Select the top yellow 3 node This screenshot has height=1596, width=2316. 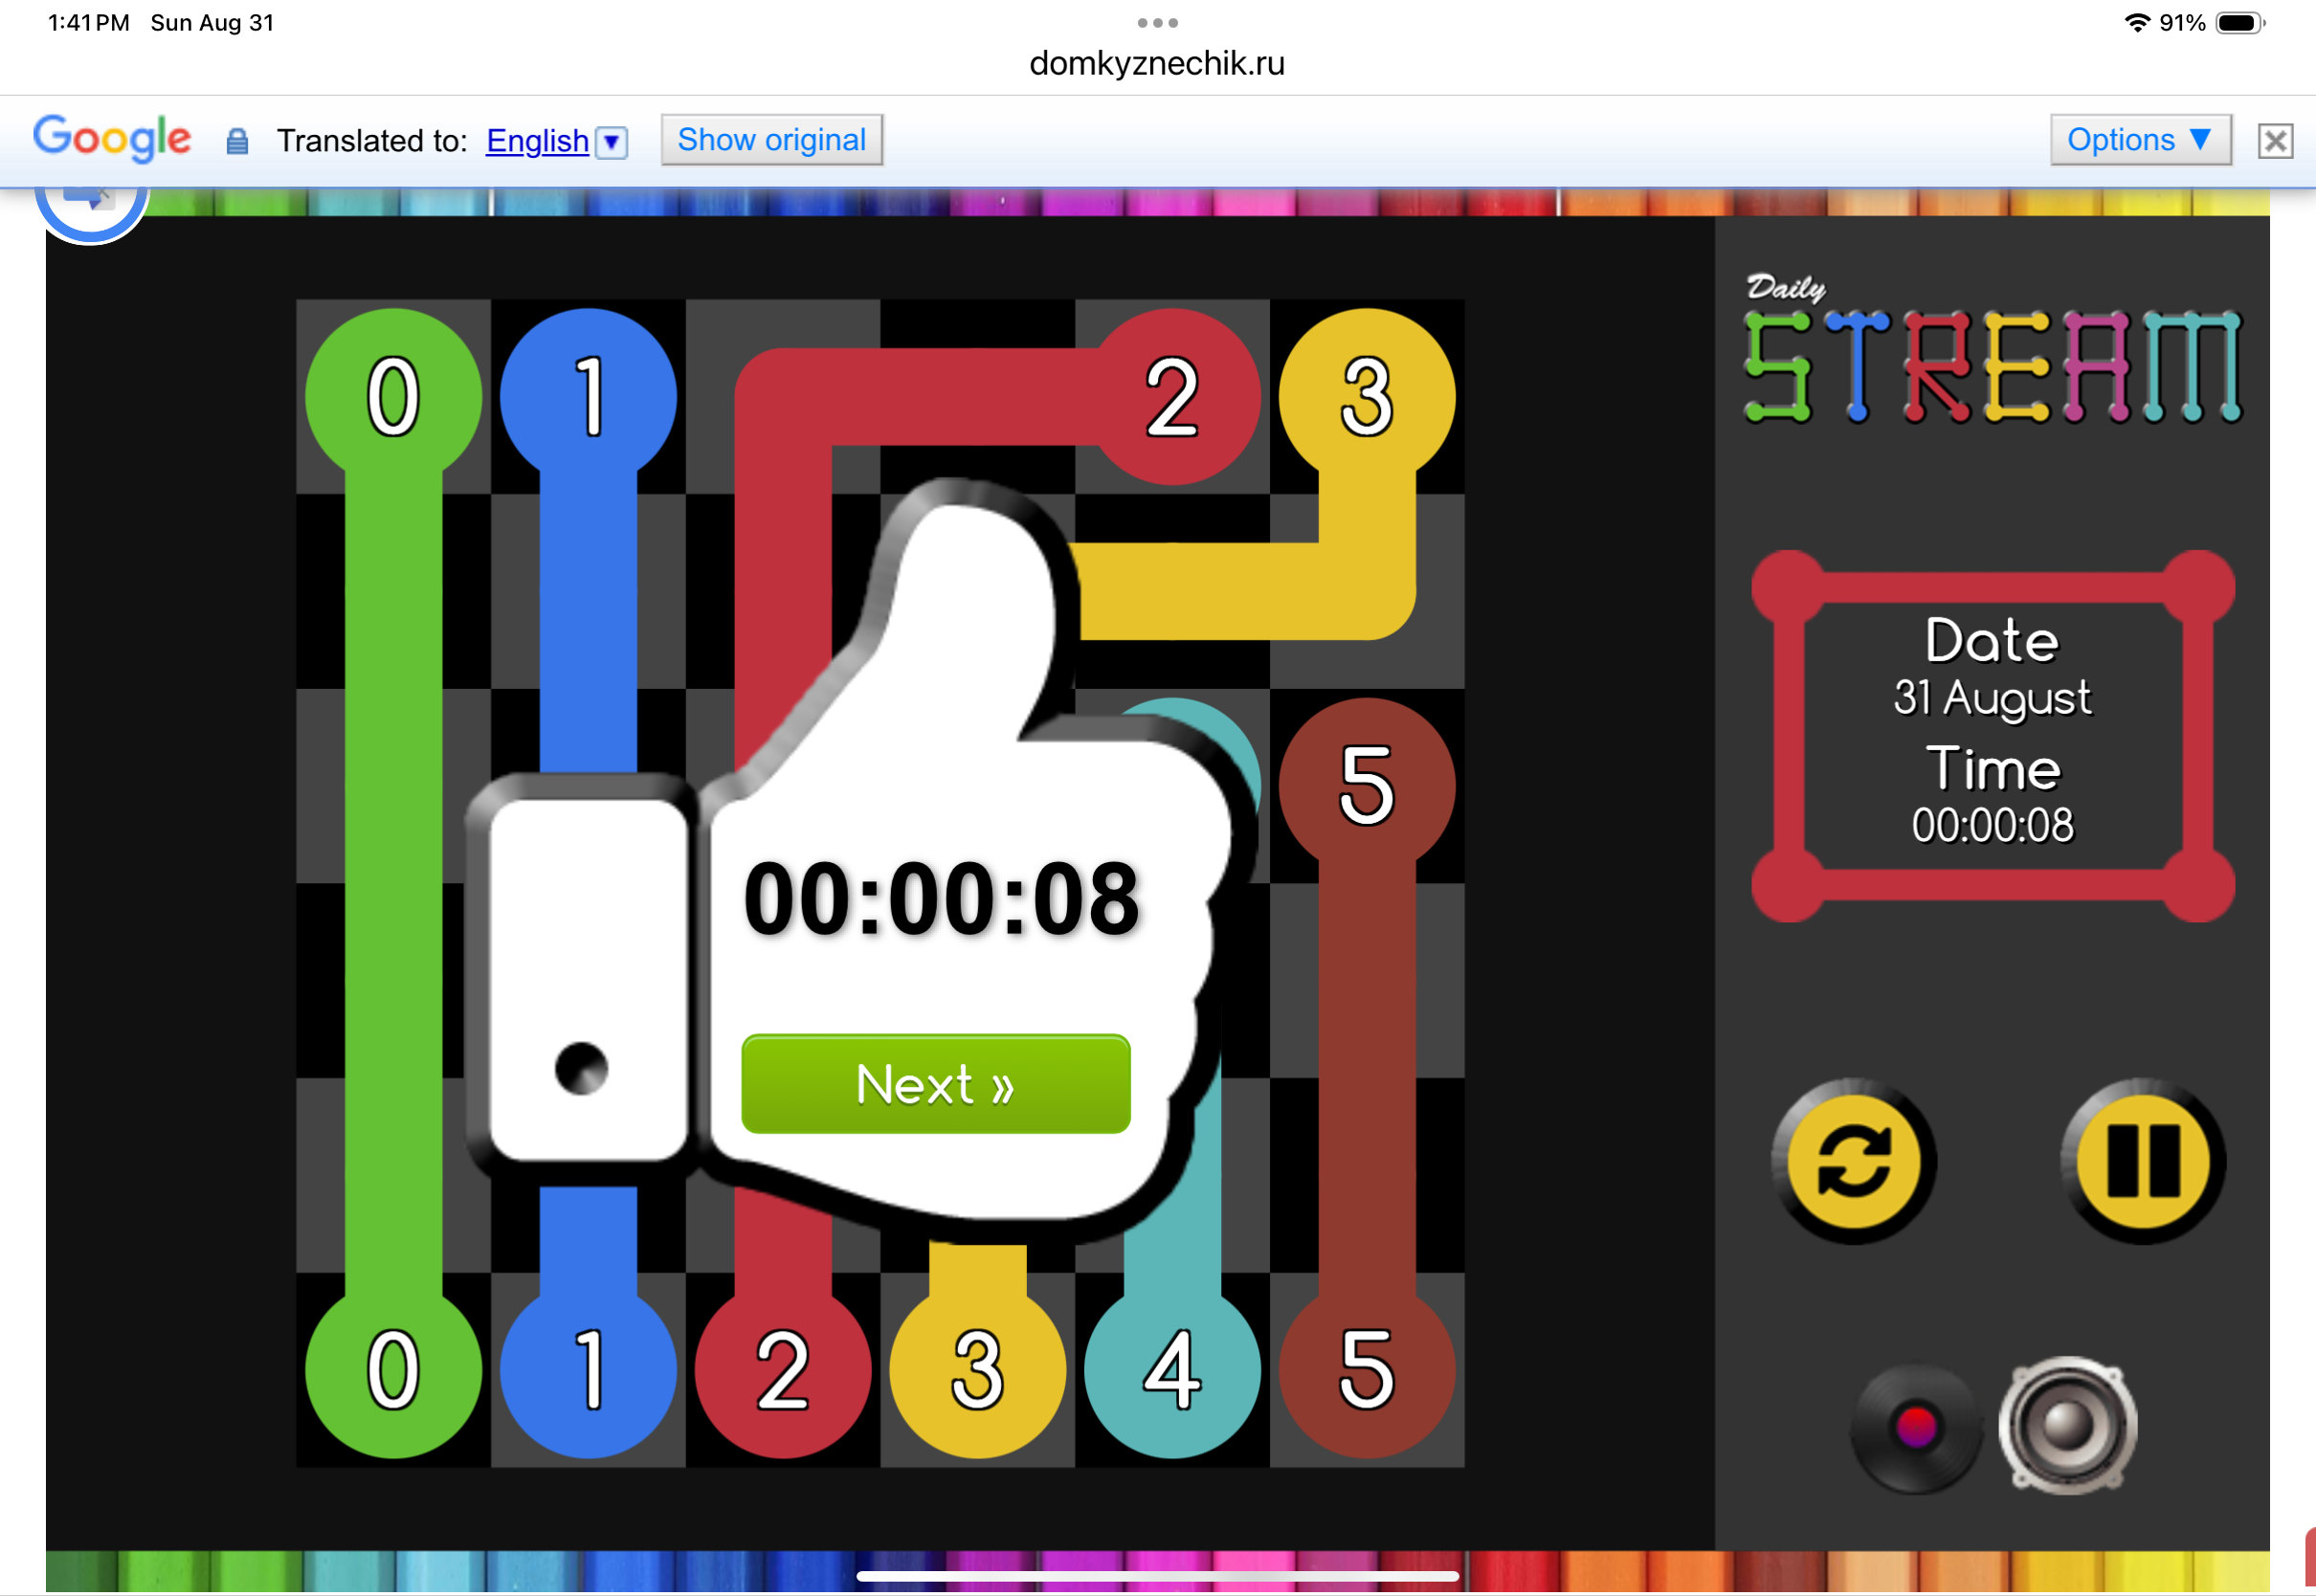(1367, 397)
